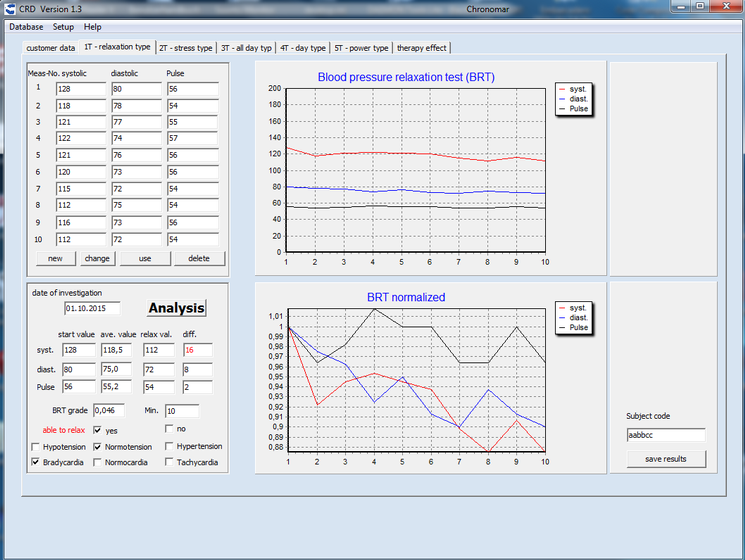Click the Subject code input field
This screenshot has height=560, width=745.
pos(666,435)
